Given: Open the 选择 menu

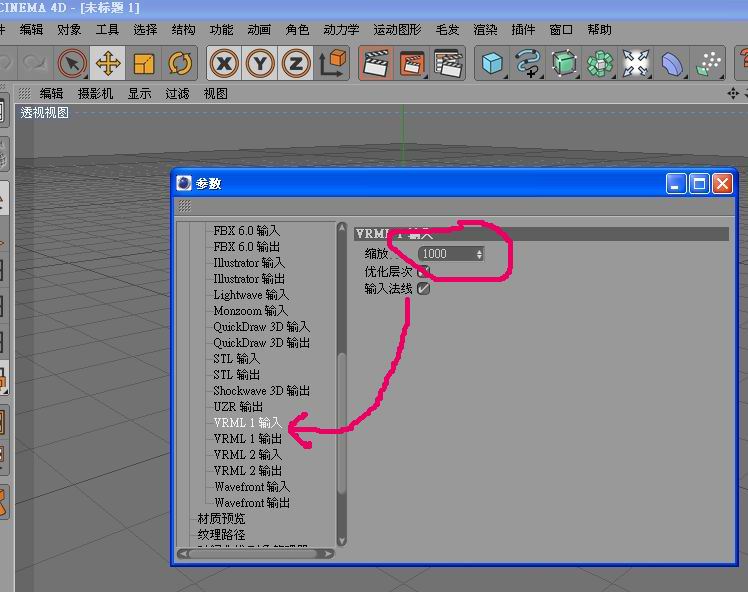Looking at the screenshot, I should pos(145,30).
